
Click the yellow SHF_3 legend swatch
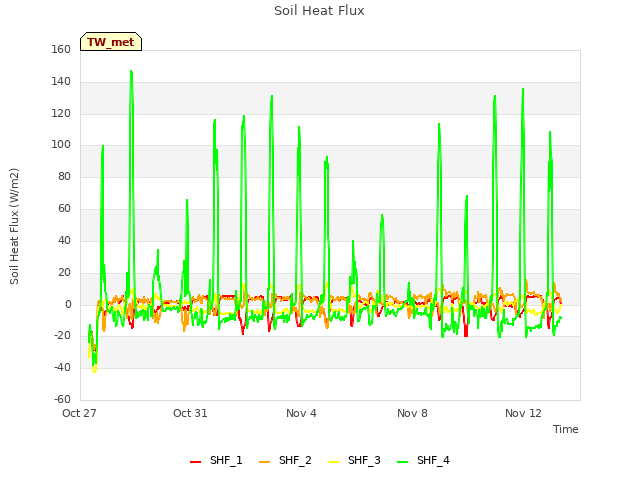[x=333, y=462]
